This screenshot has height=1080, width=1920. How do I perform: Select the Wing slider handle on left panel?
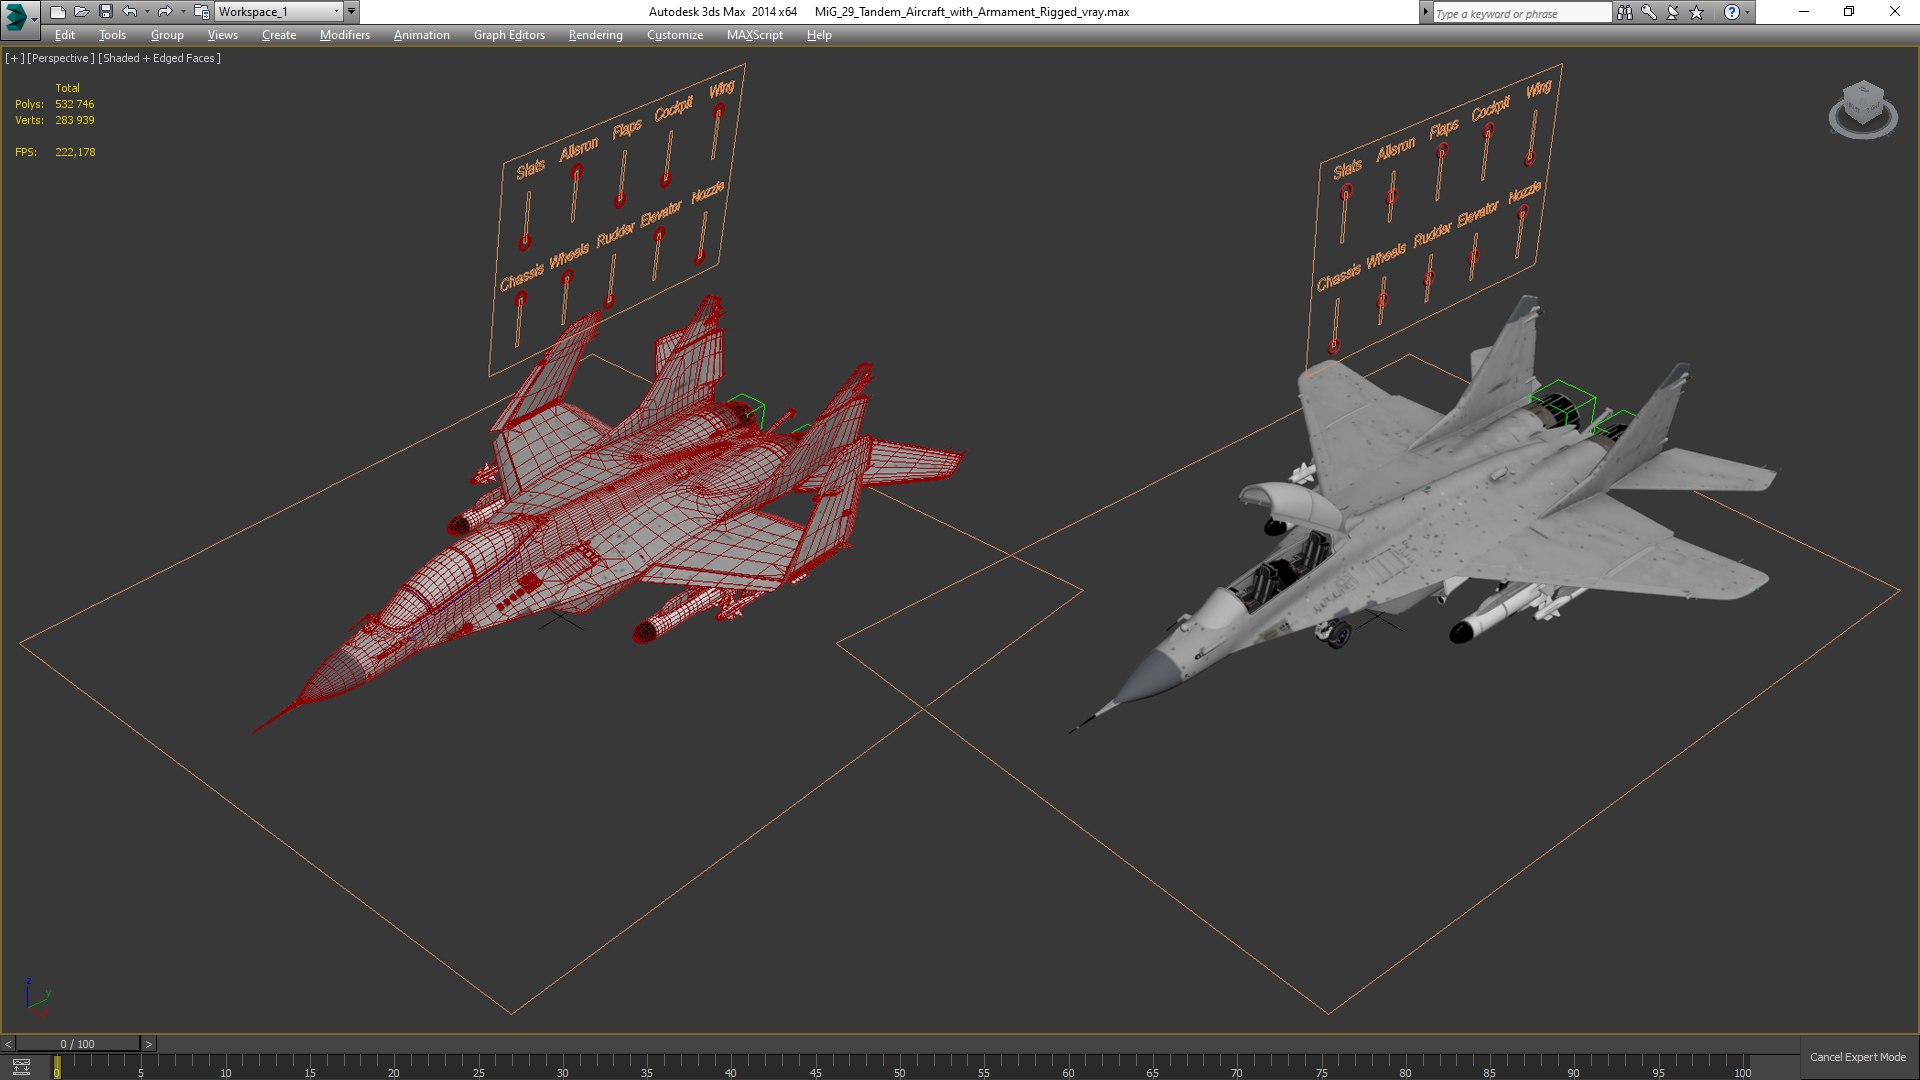click(719, 111)
